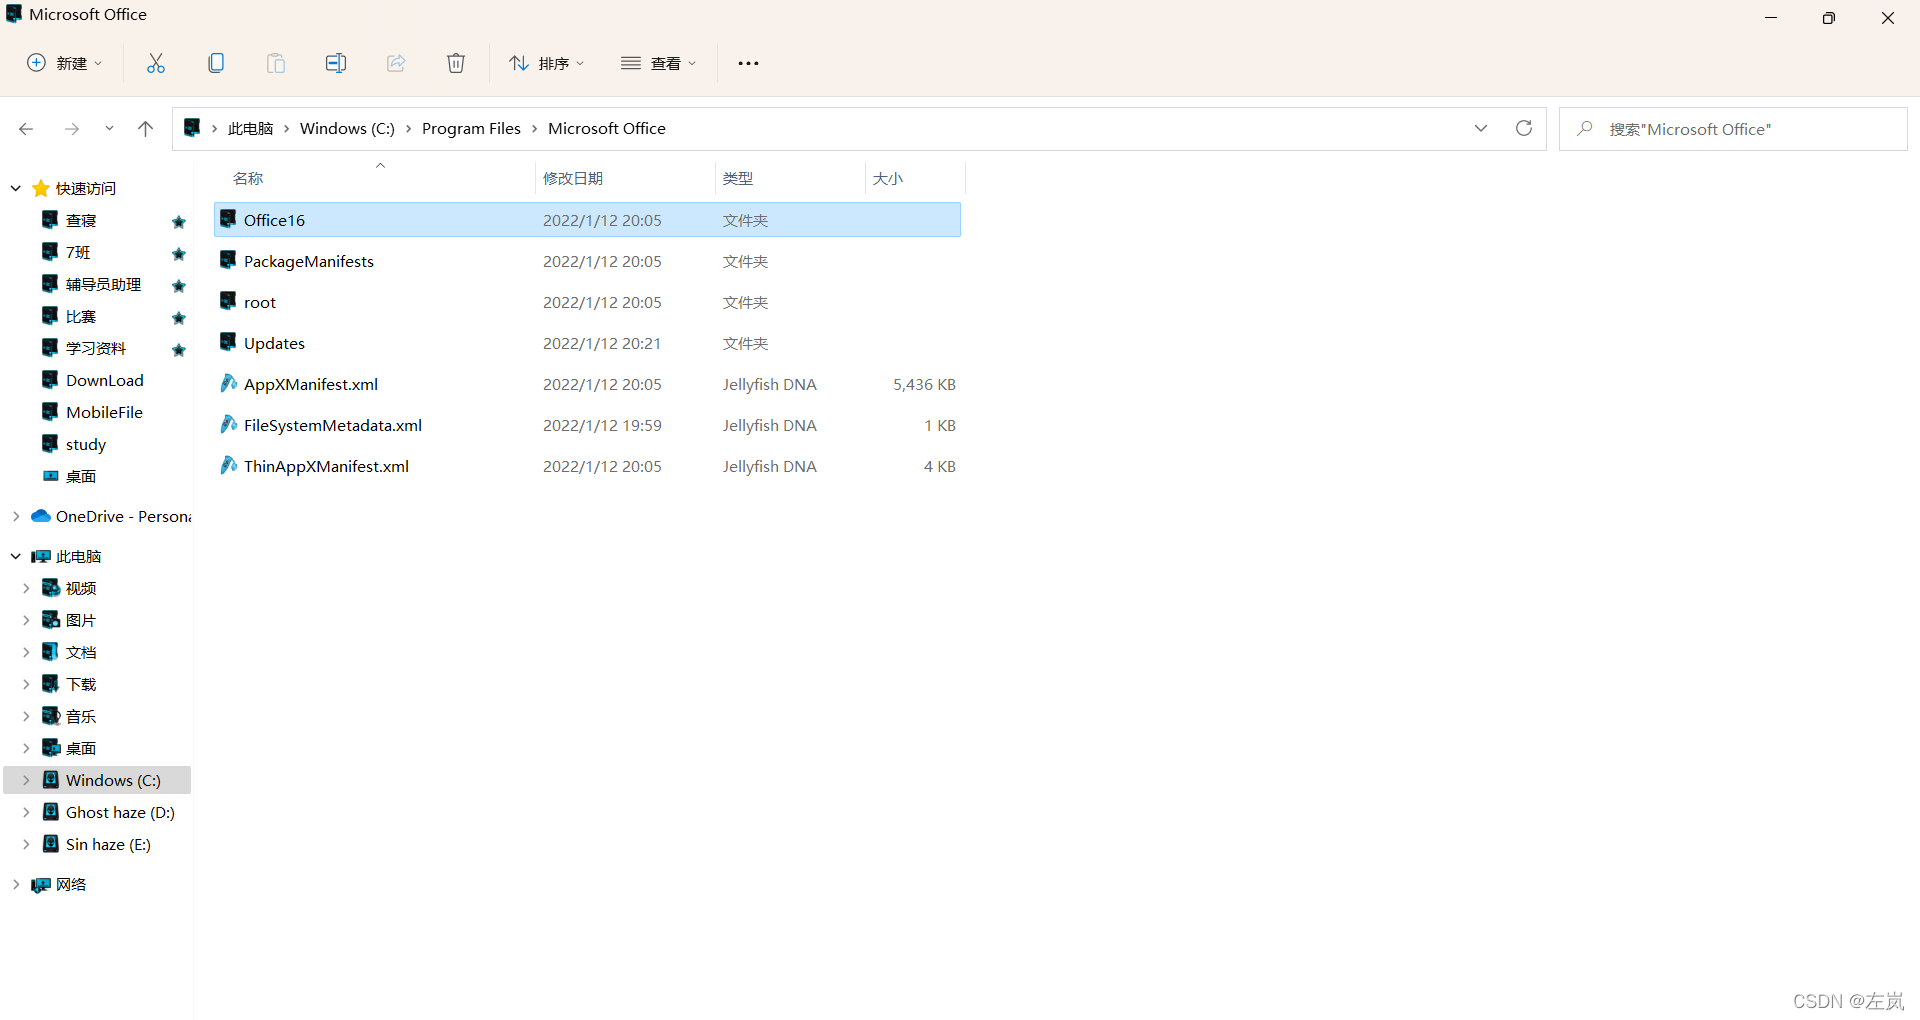Collapse the 此电脑 tree node
The image size is (1920, 1020).
click(16, 556)
